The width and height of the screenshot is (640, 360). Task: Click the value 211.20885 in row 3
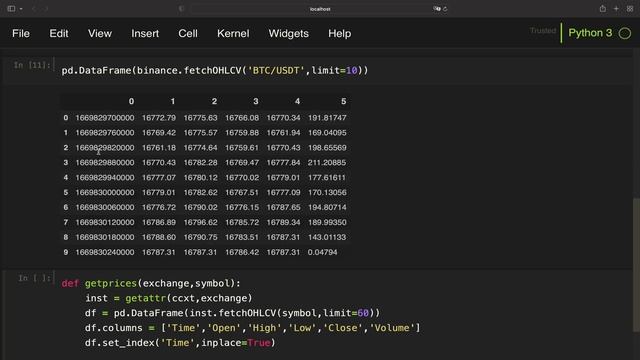pos(327,162)
